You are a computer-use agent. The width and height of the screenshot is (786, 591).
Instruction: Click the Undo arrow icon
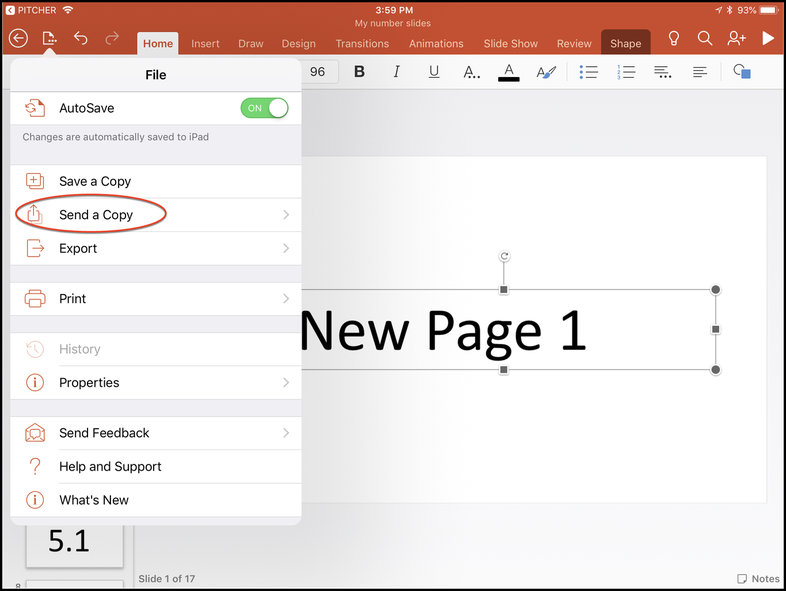coord(81,39)
